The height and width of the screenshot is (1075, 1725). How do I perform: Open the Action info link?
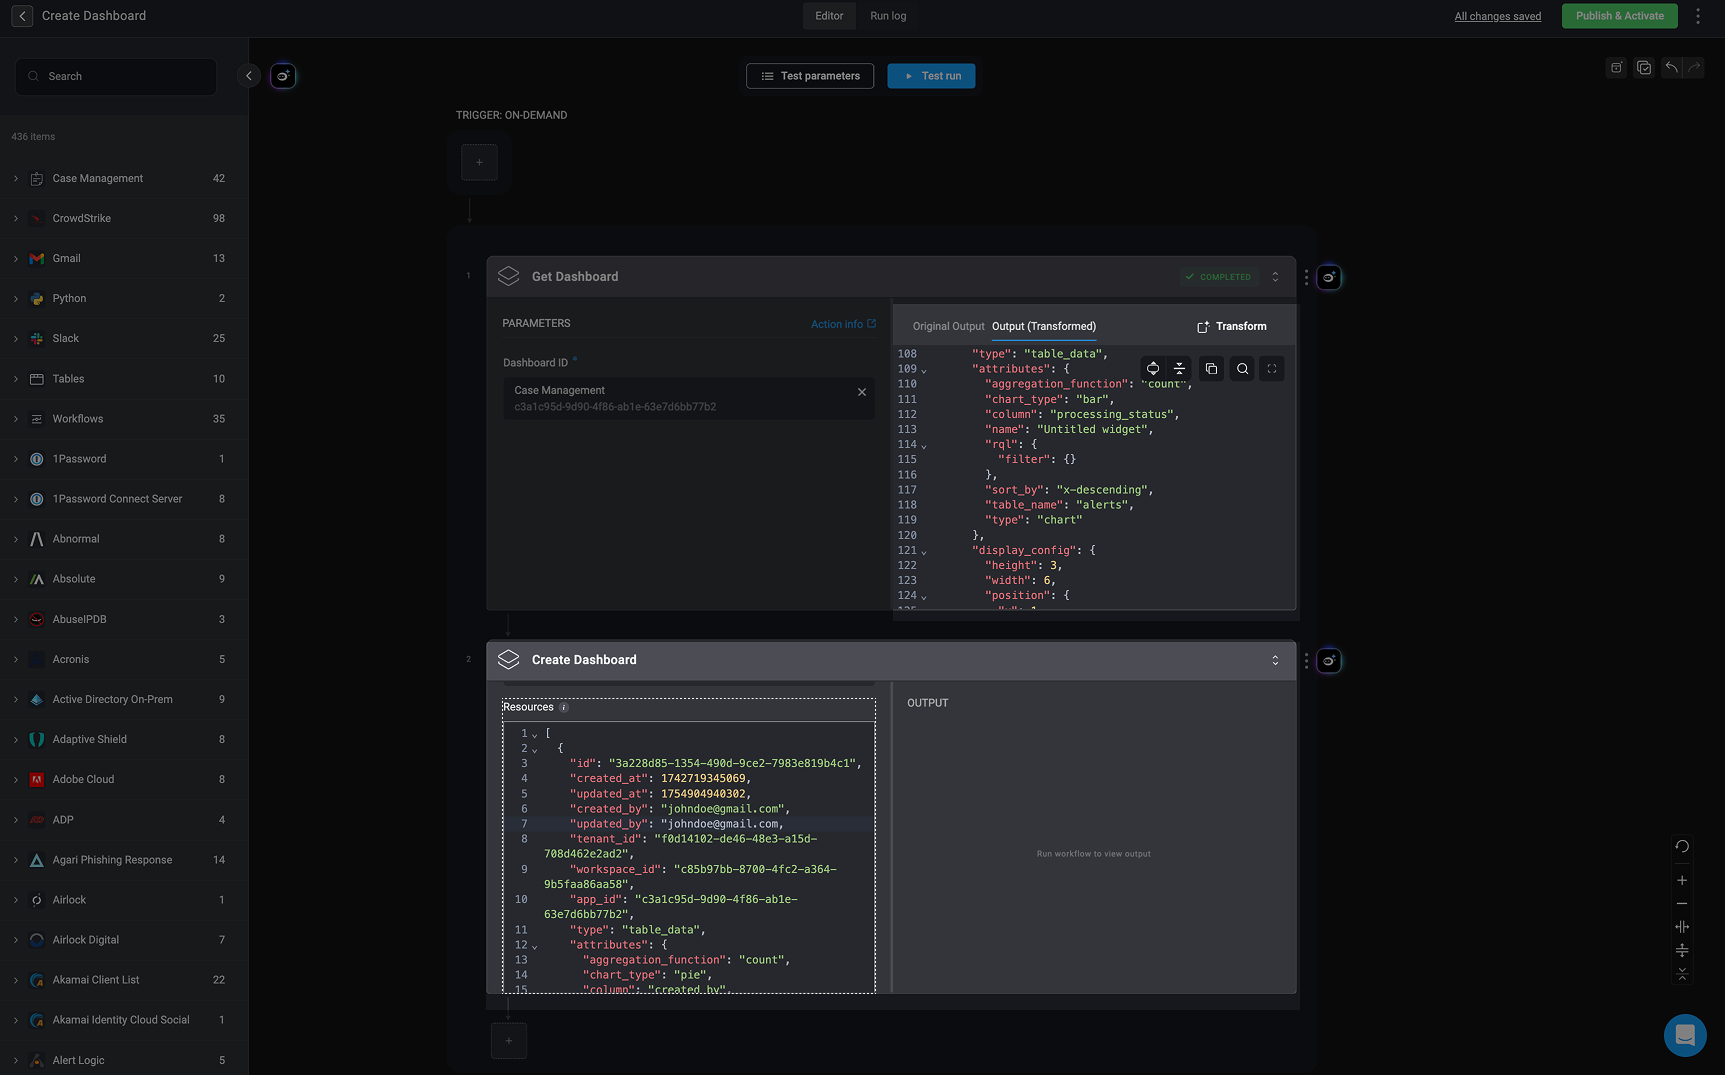click(843, 324)
